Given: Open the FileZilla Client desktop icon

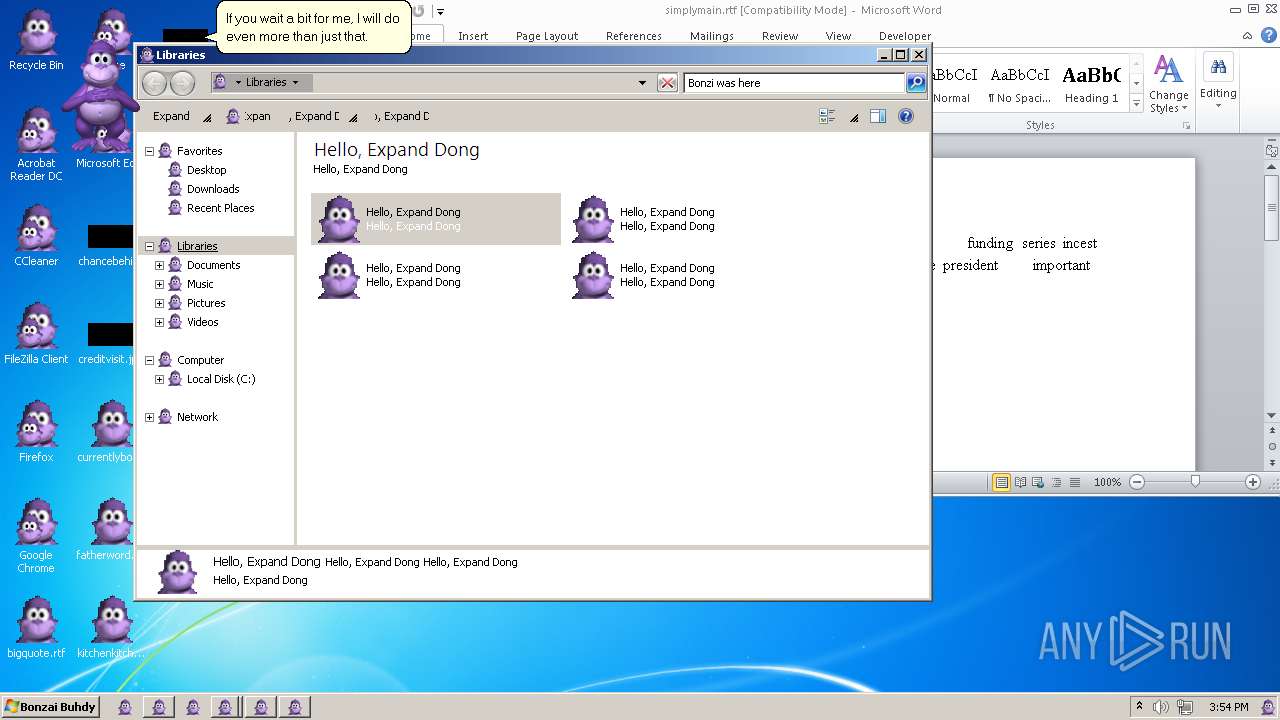Looking at the screenshot, I should click(x=36, y=335).
